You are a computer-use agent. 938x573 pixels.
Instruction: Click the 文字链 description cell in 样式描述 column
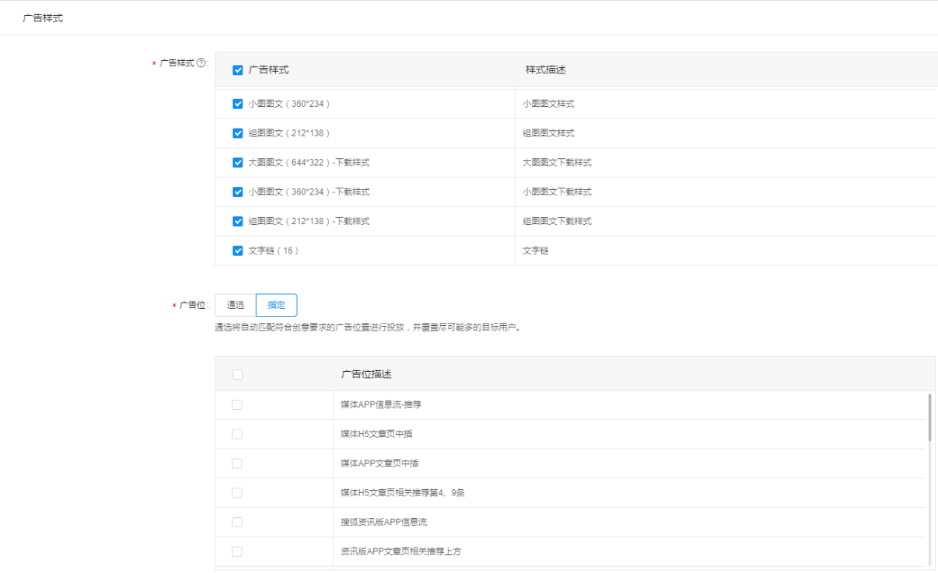point(535,251)
